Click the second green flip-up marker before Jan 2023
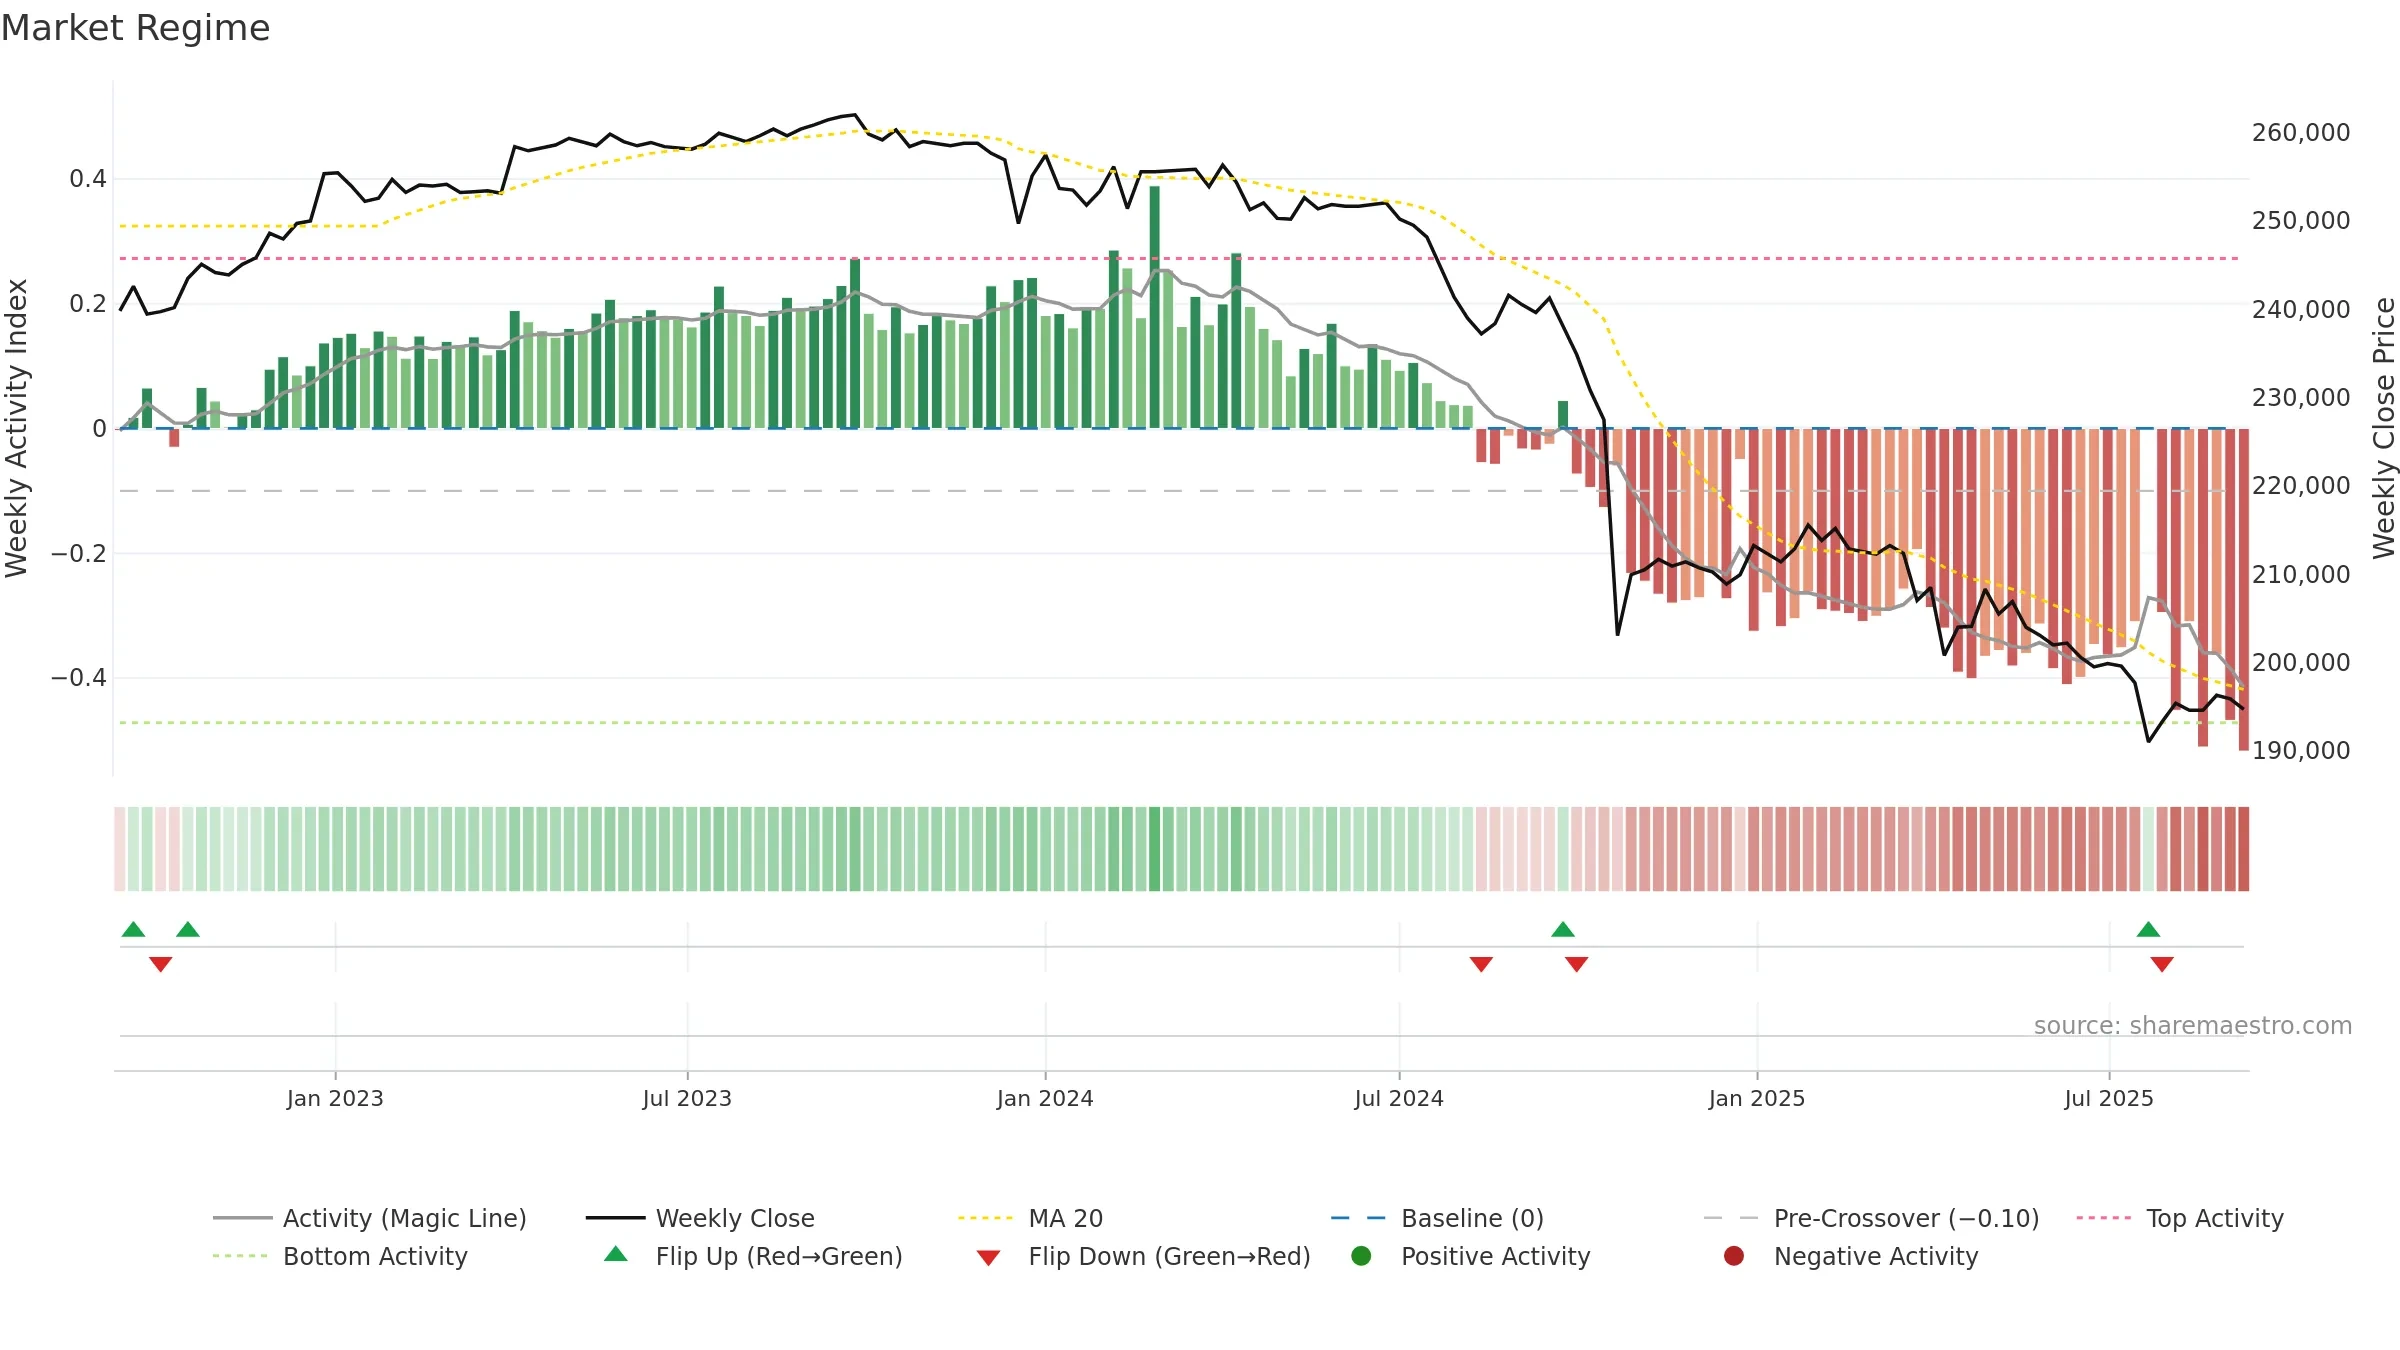This screenshot has height=1350, width=2400. point(188,929)
